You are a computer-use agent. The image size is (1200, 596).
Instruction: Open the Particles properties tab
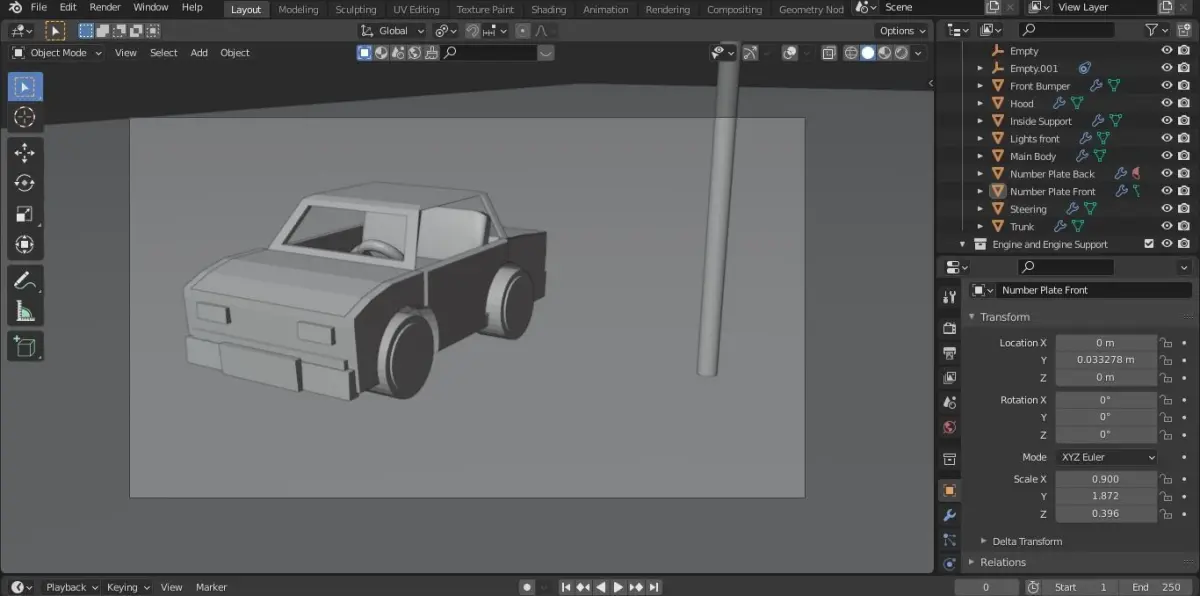pos(949,540)
